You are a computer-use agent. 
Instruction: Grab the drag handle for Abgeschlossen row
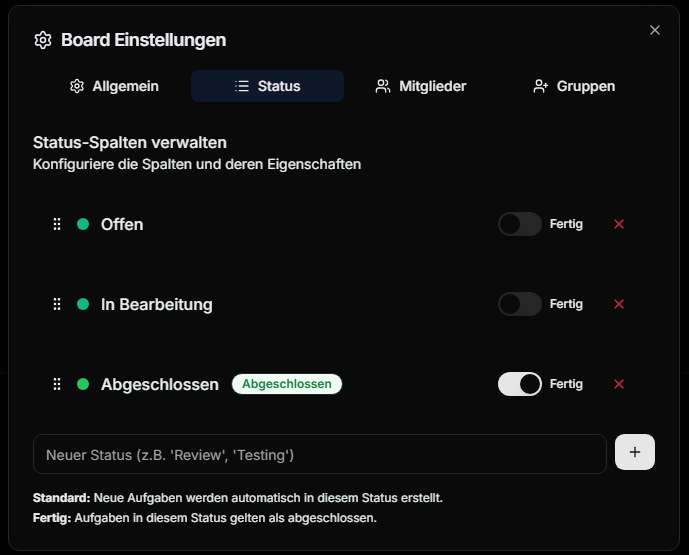pos(57,384)
